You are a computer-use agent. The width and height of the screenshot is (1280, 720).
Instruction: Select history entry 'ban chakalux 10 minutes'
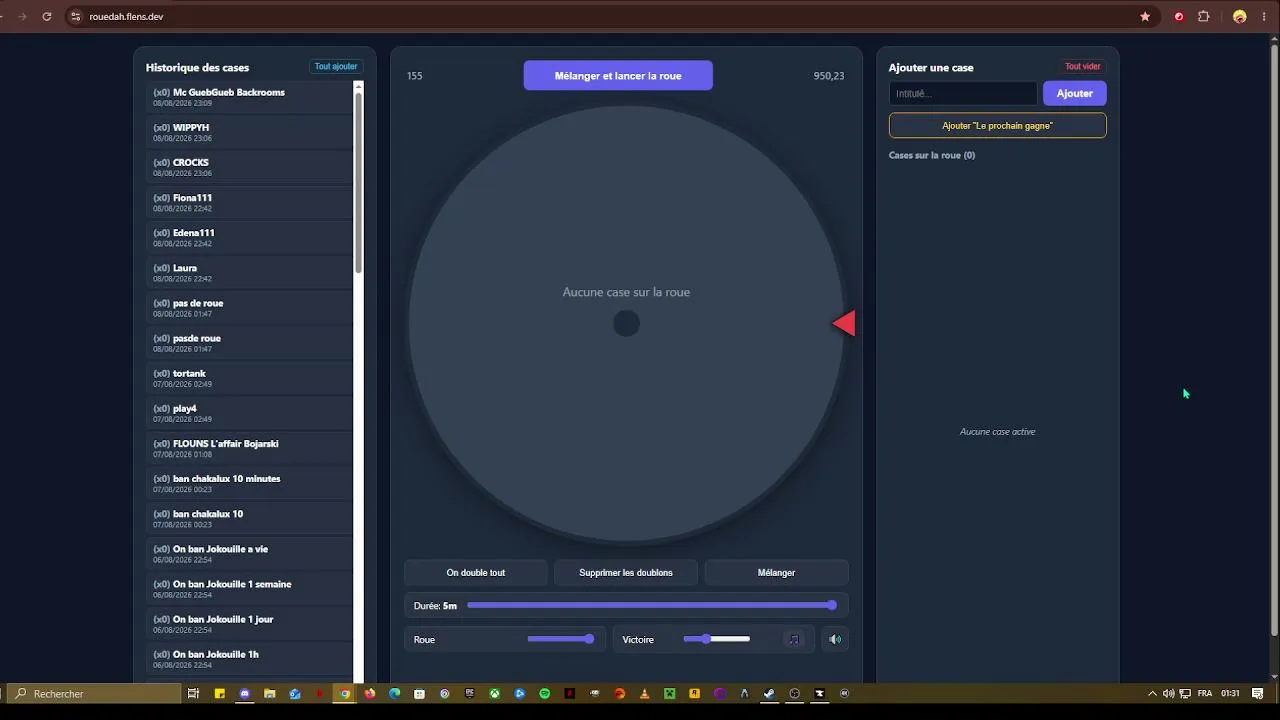click(249, 483)
